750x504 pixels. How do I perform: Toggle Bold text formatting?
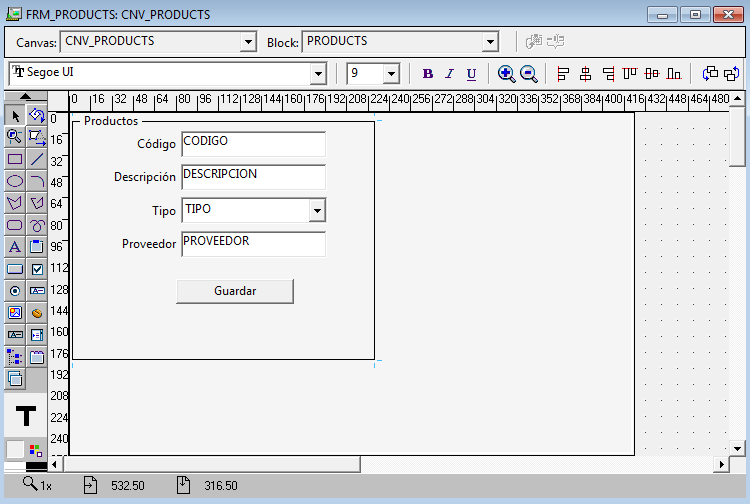(x=428, y=73)
